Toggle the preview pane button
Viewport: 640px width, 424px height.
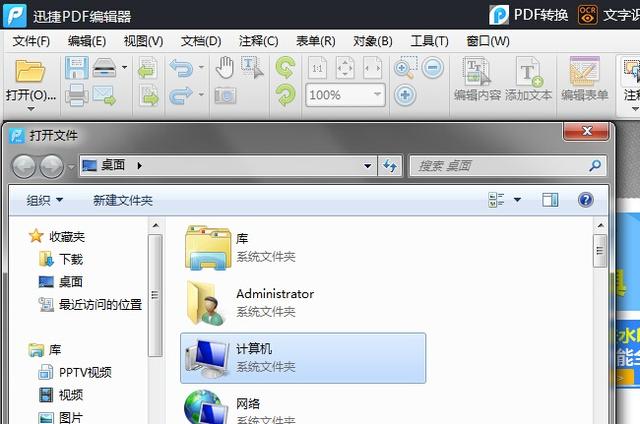tap(550, 200)
